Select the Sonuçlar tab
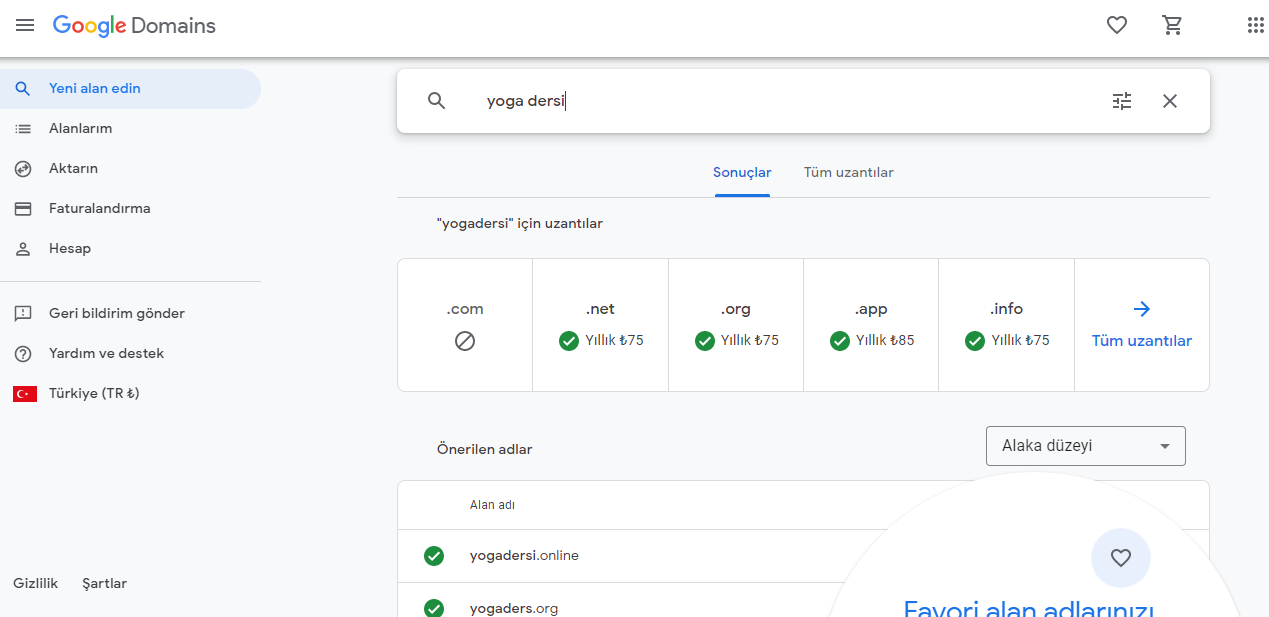Screen dimensions: 1269x617 coord(741,173)
